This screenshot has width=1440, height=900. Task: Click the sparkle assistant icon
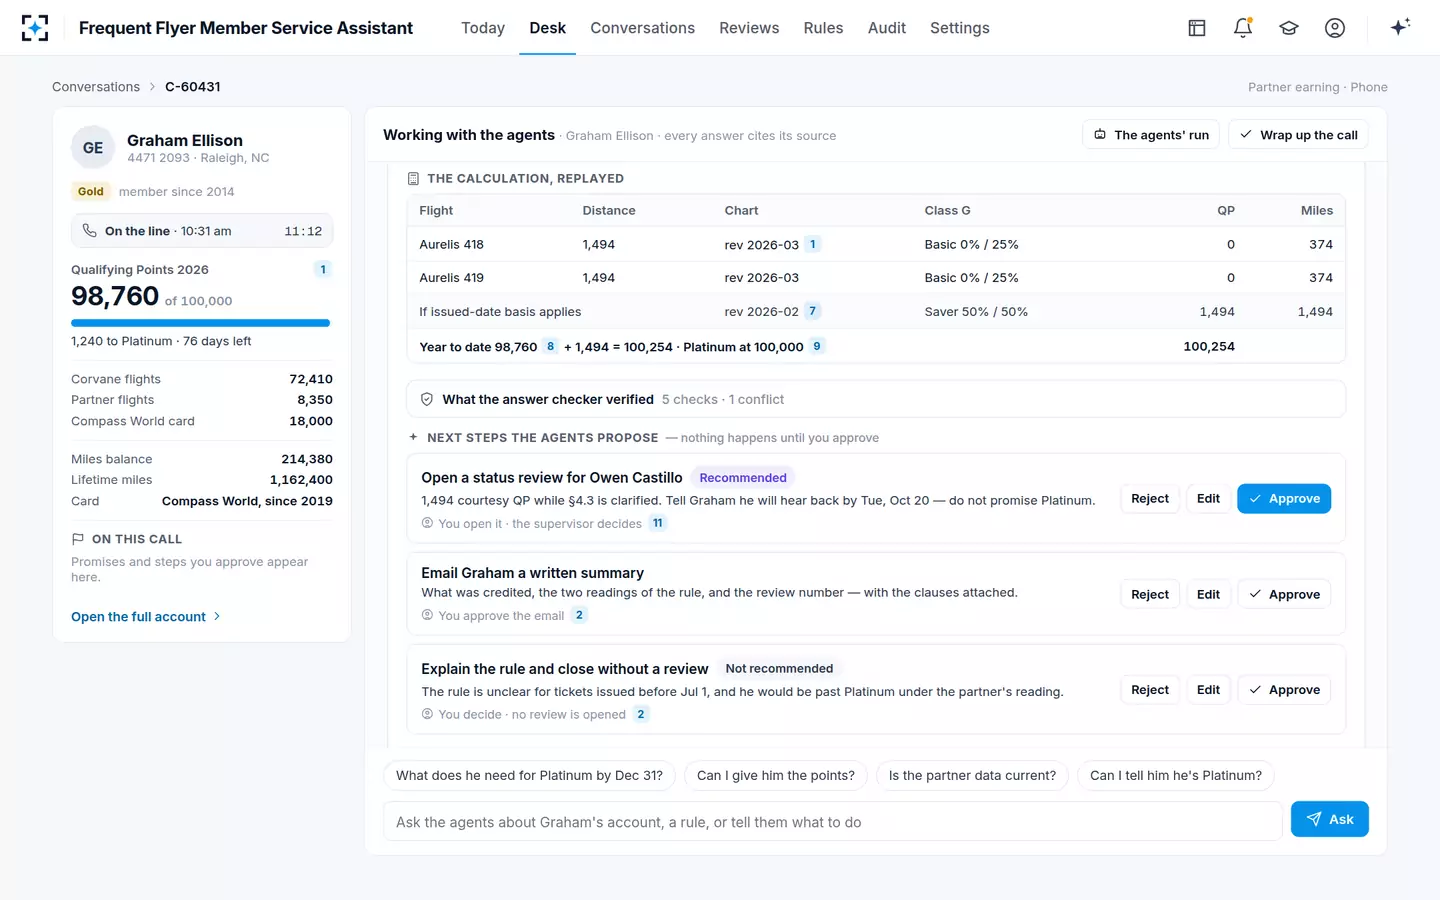[x=1400, y=27]
